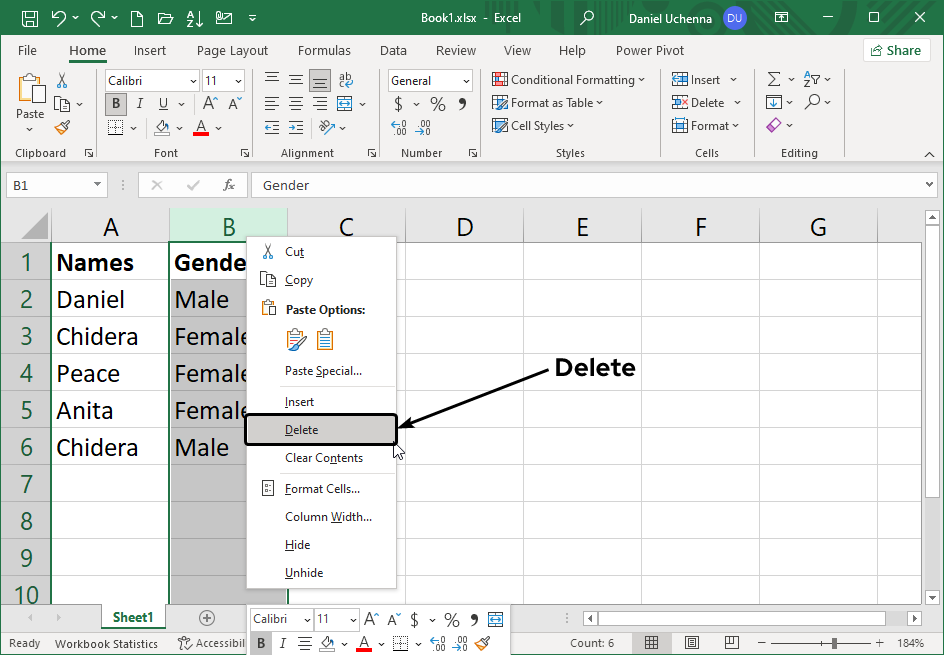Click the Percent Style icon in the ribbon Number group
944x655 pixels.
click(x=438, y=104)
